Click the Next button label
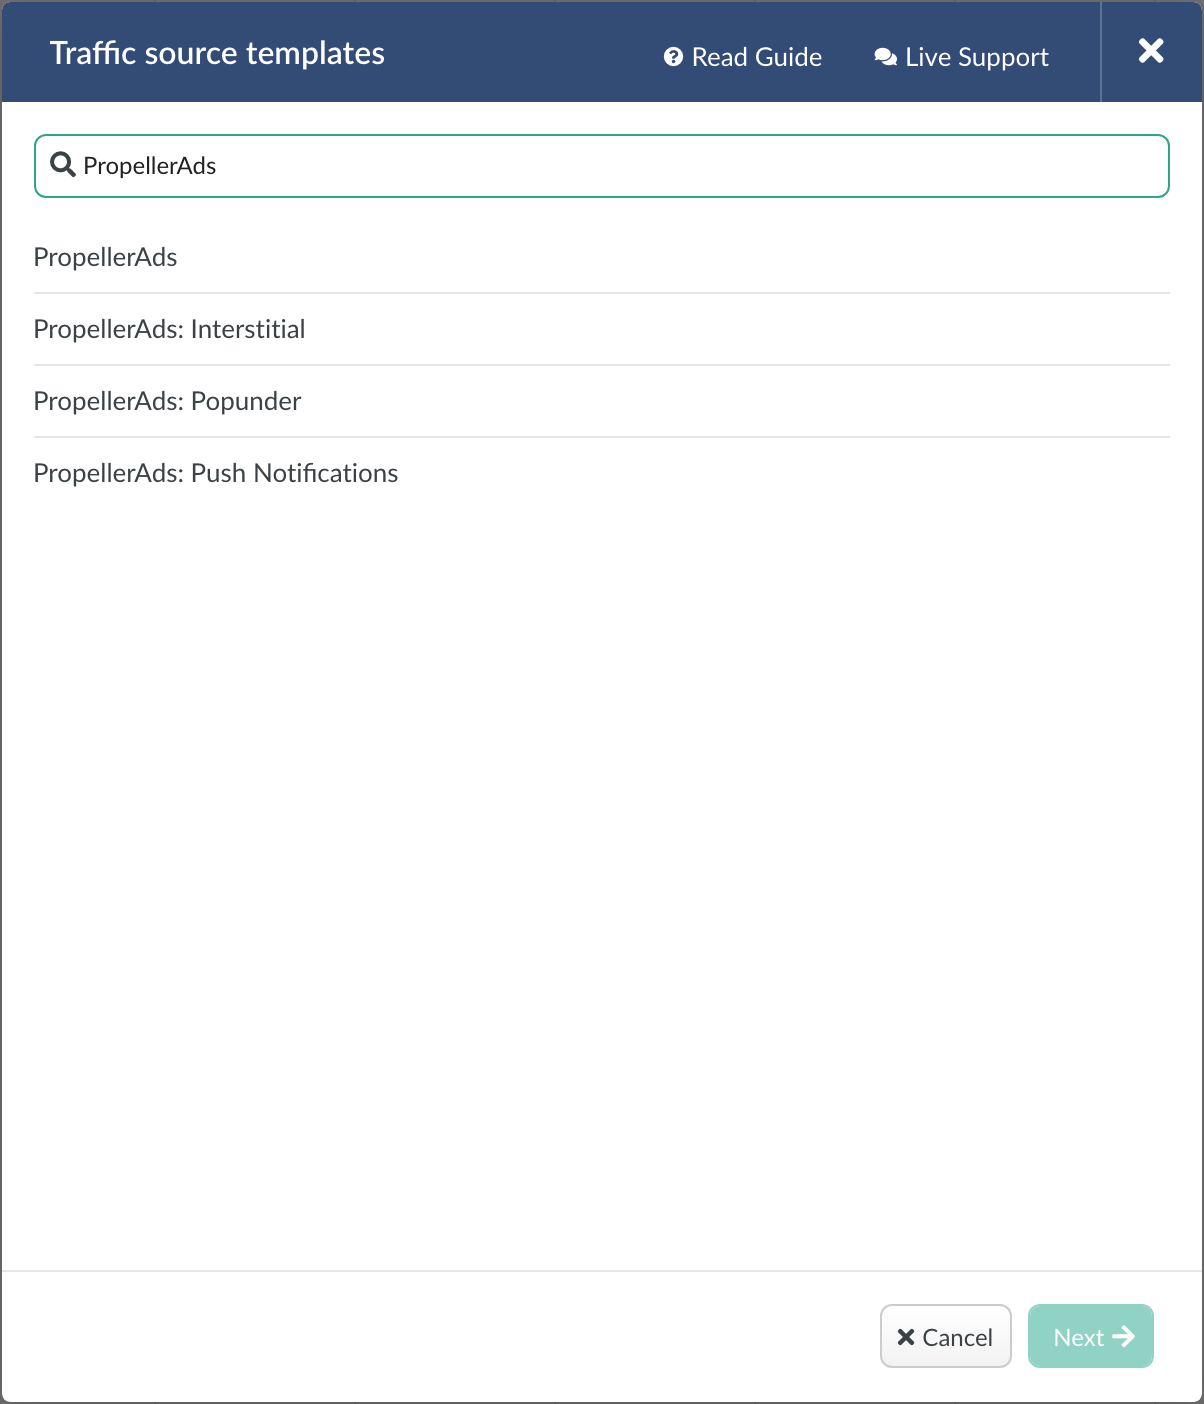 (1079, 1337)
